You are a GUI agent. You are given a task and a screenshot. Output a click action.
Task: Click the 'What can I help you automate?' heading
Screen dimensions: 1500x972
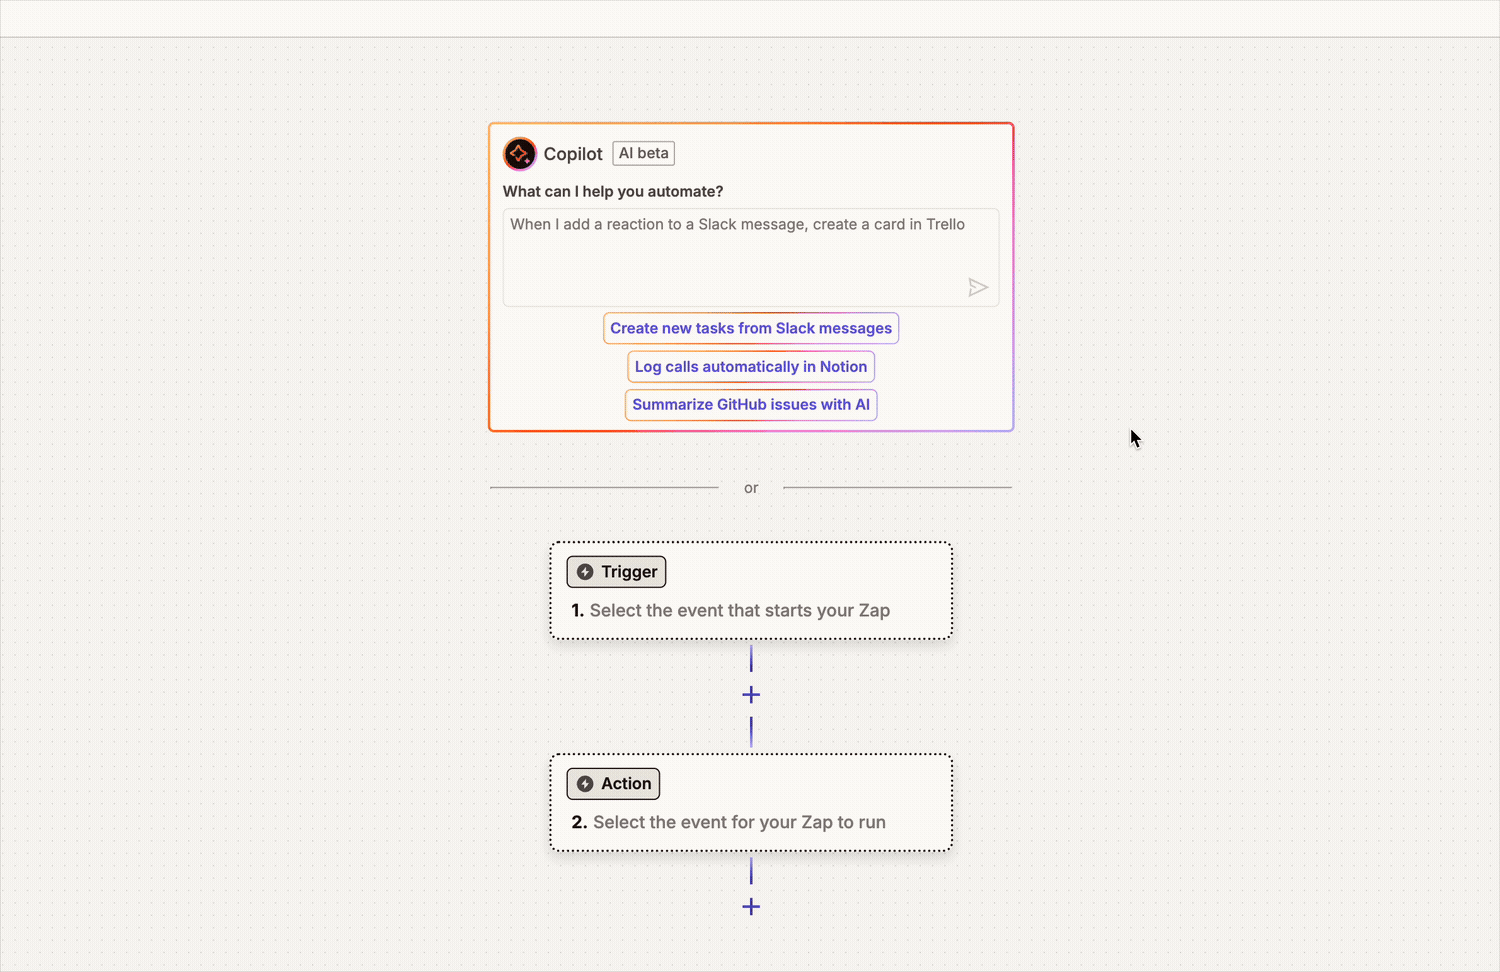pos(613,191)
